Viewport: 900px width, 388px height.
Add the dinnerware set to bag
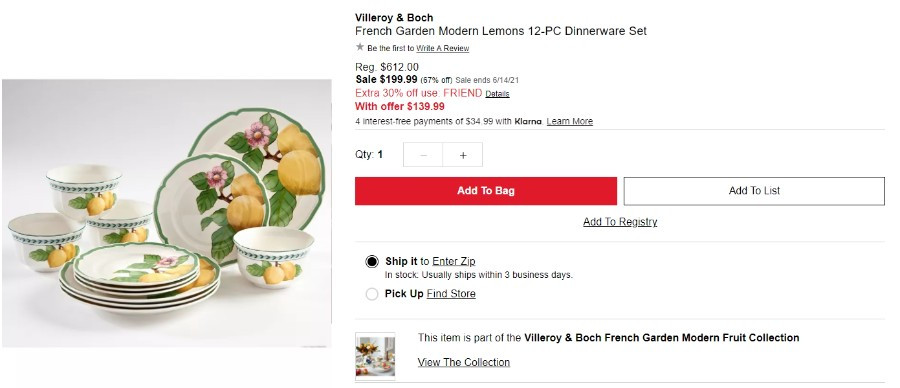(x=486, y=191)
